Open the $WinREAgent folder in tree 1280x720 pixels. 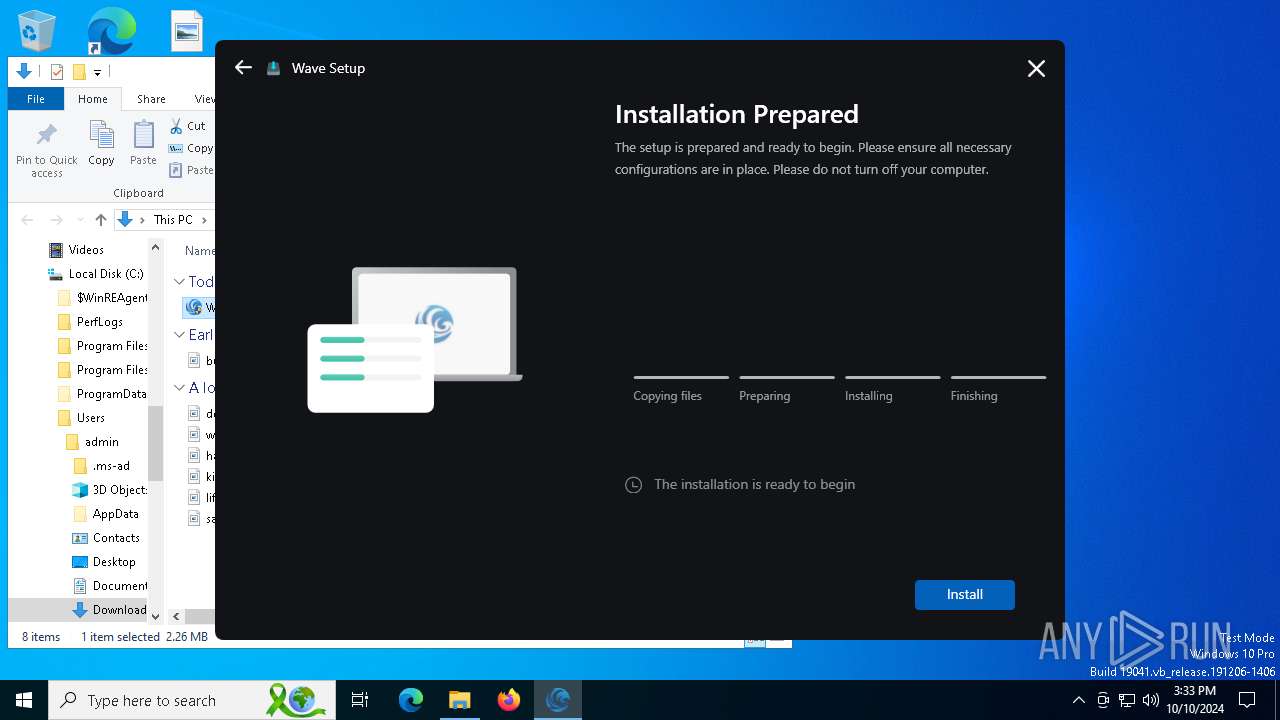click(102, 297)
